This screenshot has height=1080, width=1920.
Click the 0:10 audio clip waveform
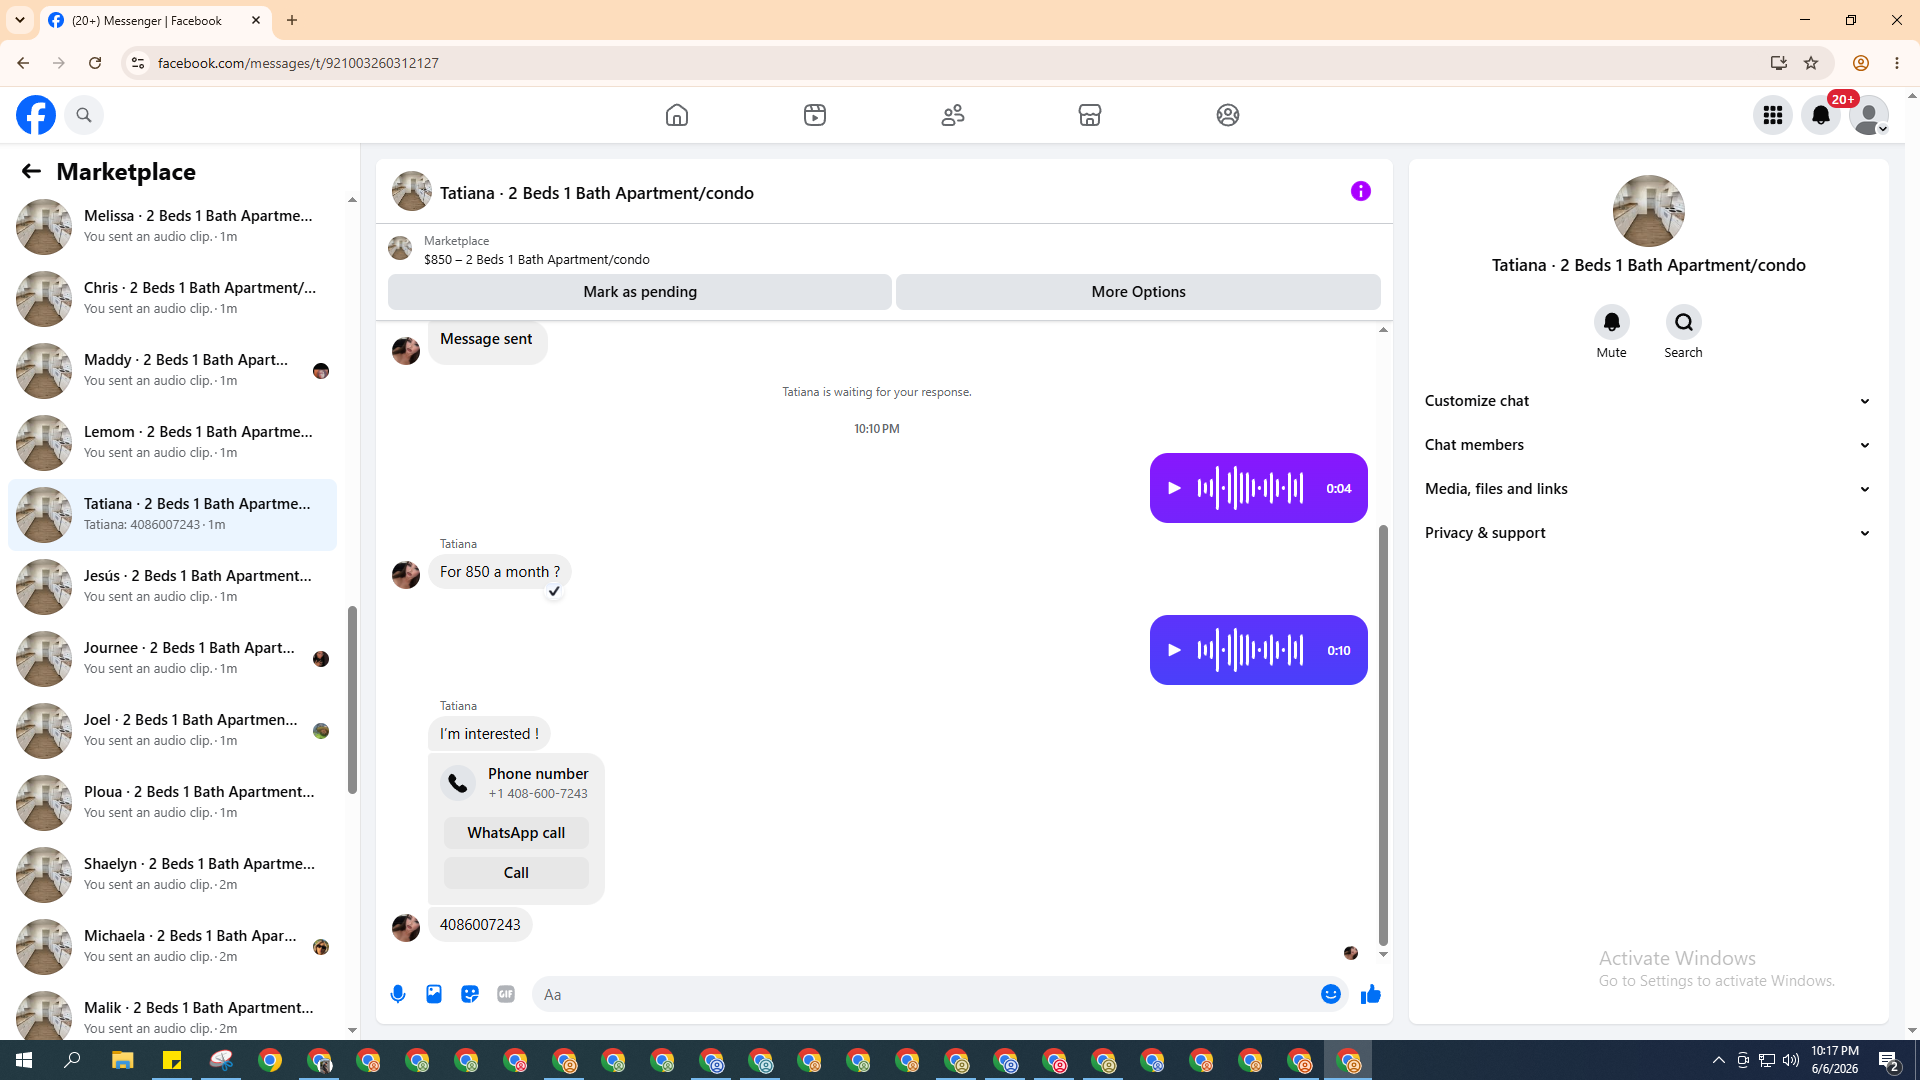(x=1250, y=650)
